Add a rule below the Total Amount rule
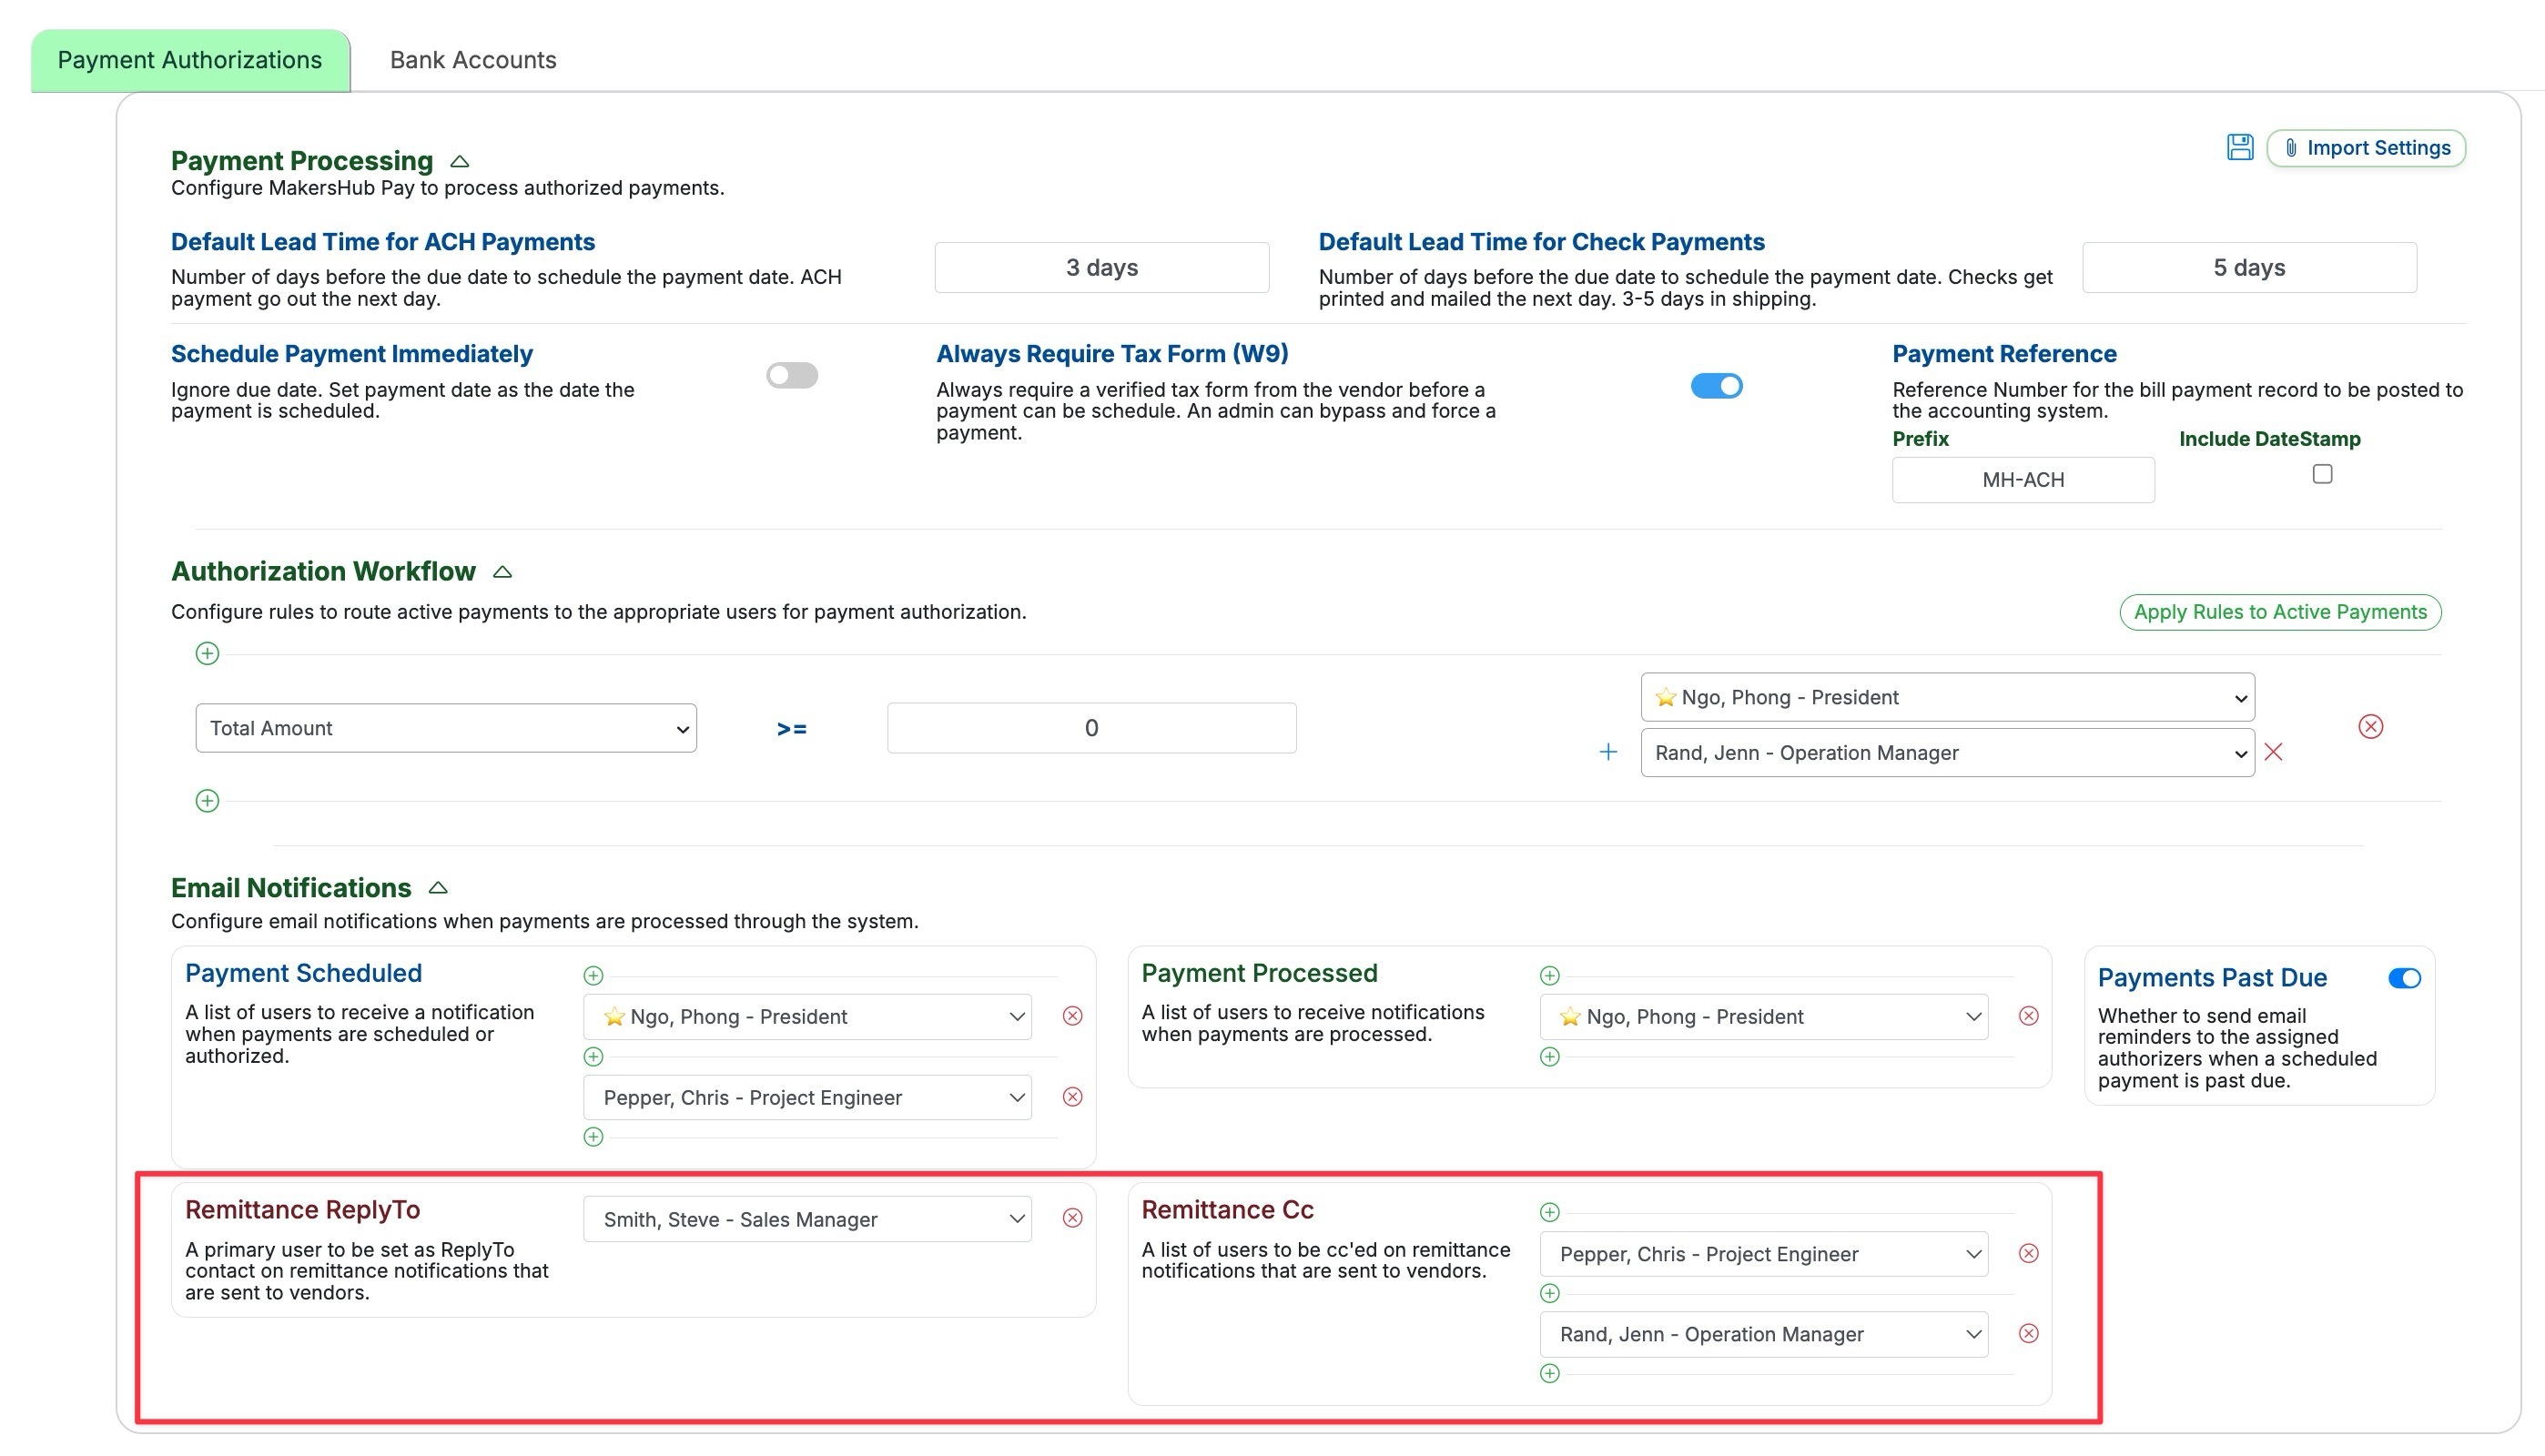 tap(207, 801)
